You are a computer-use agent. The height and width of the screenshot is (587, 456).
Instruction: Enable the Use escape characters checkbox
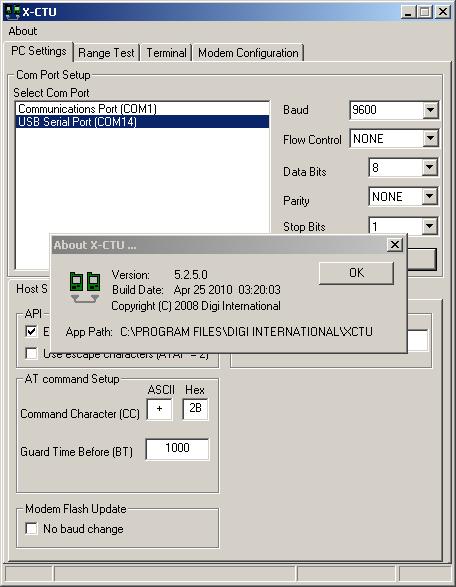point(31,353)
